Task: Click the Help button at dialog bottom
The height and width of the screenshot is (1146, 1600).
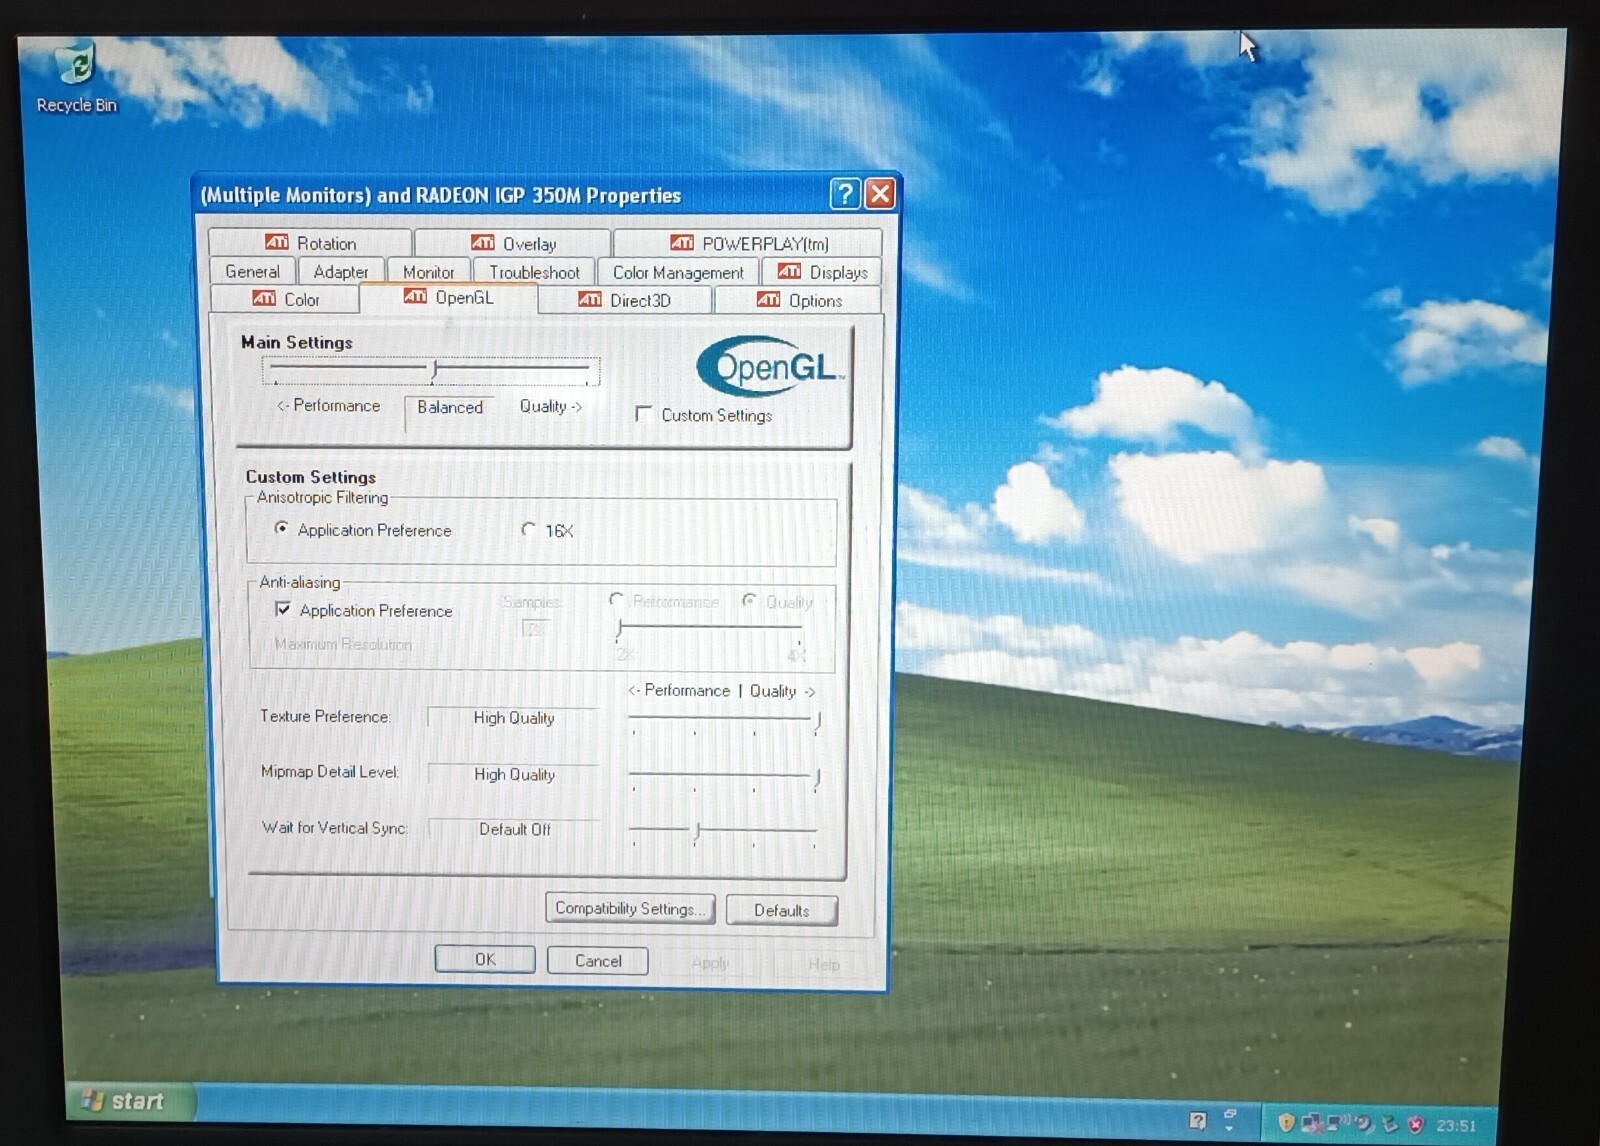Action: click(823, 964)
